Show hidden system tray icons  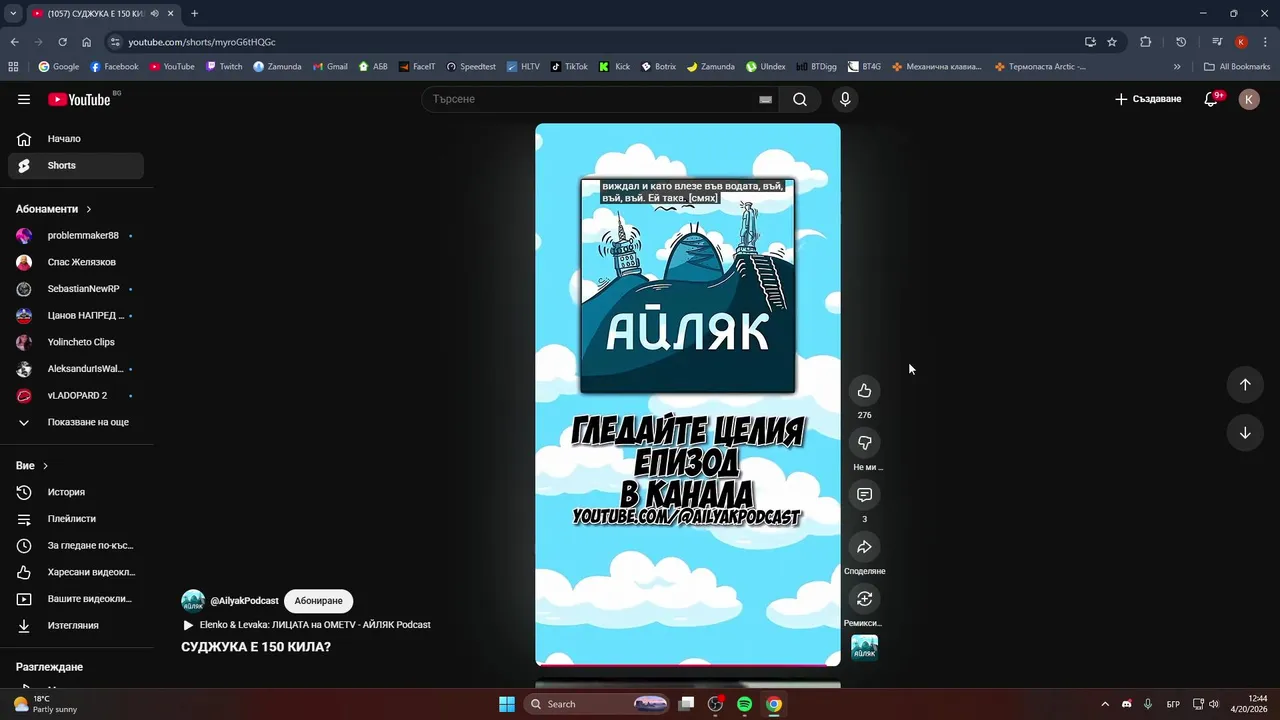coord(1104,704)
